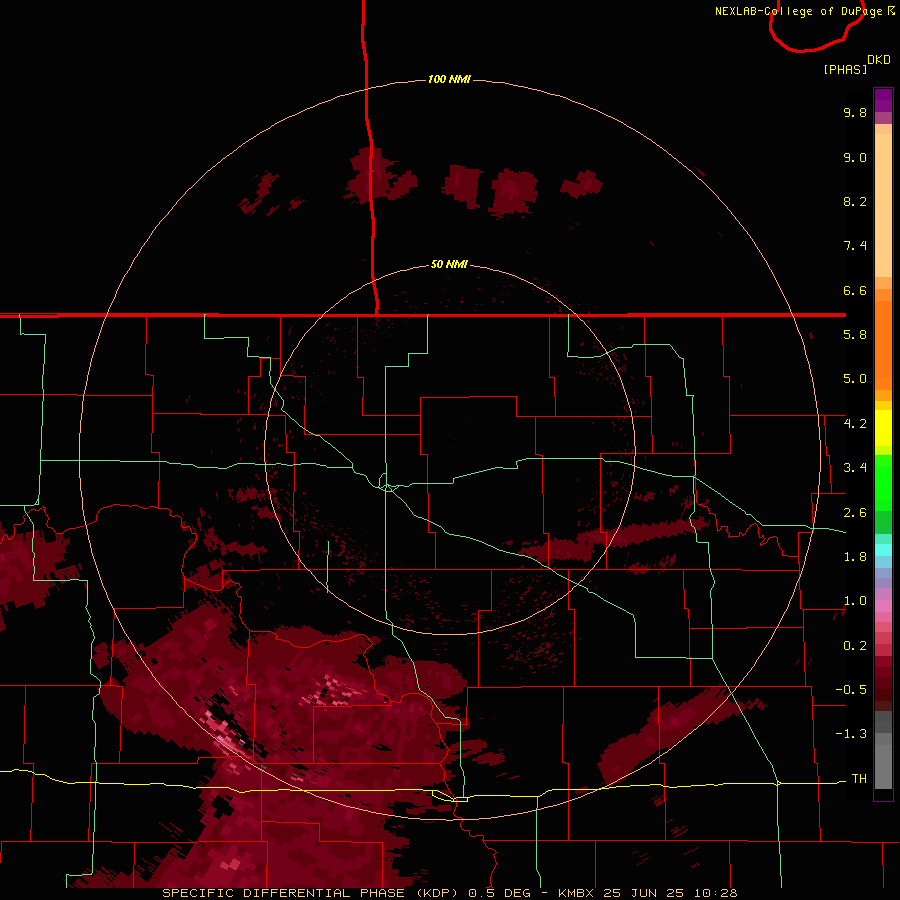Click the yellow segment of the color bar
Image resolution: width=900 pixels, height=900 pixels.
pos(883,428)
